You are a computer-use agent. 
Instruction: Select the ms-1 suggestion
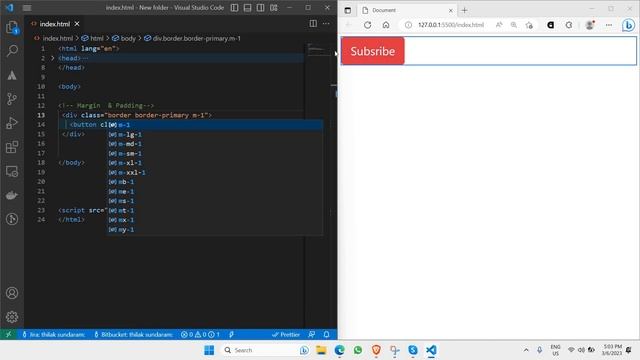pyautogui.click(x=215, y=201)
